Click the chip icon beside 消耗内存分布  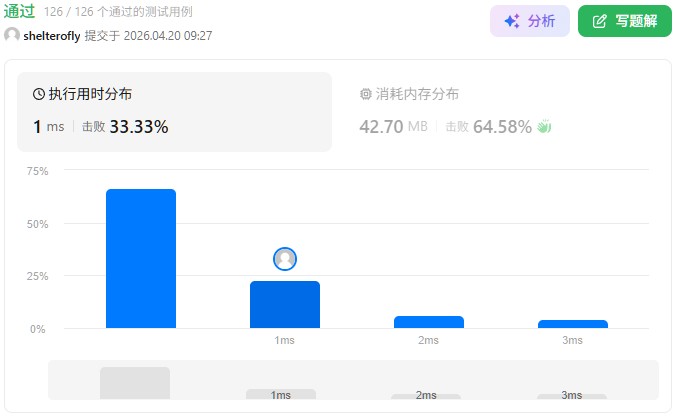tap(365, 95)
